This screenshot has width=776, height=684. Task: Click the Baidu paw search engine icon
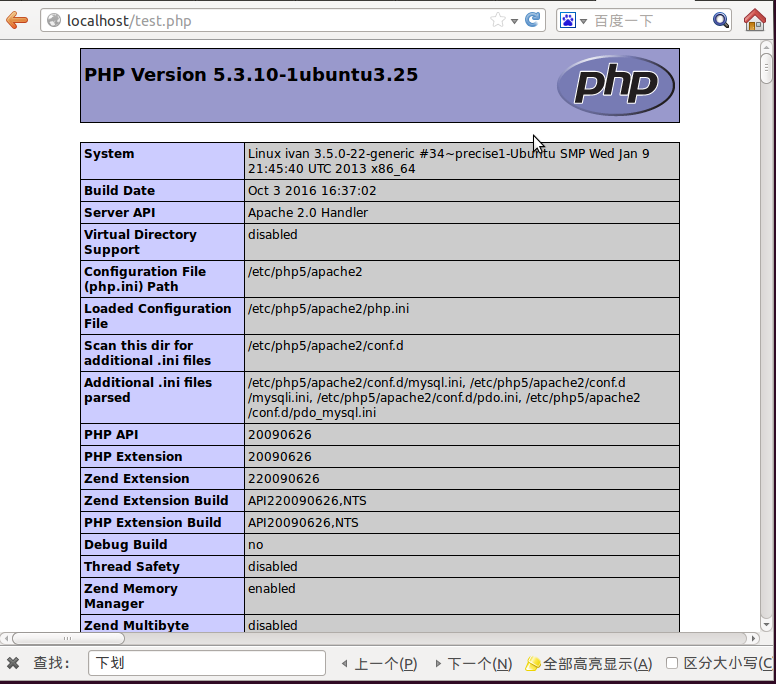click(x=568, y=20)
